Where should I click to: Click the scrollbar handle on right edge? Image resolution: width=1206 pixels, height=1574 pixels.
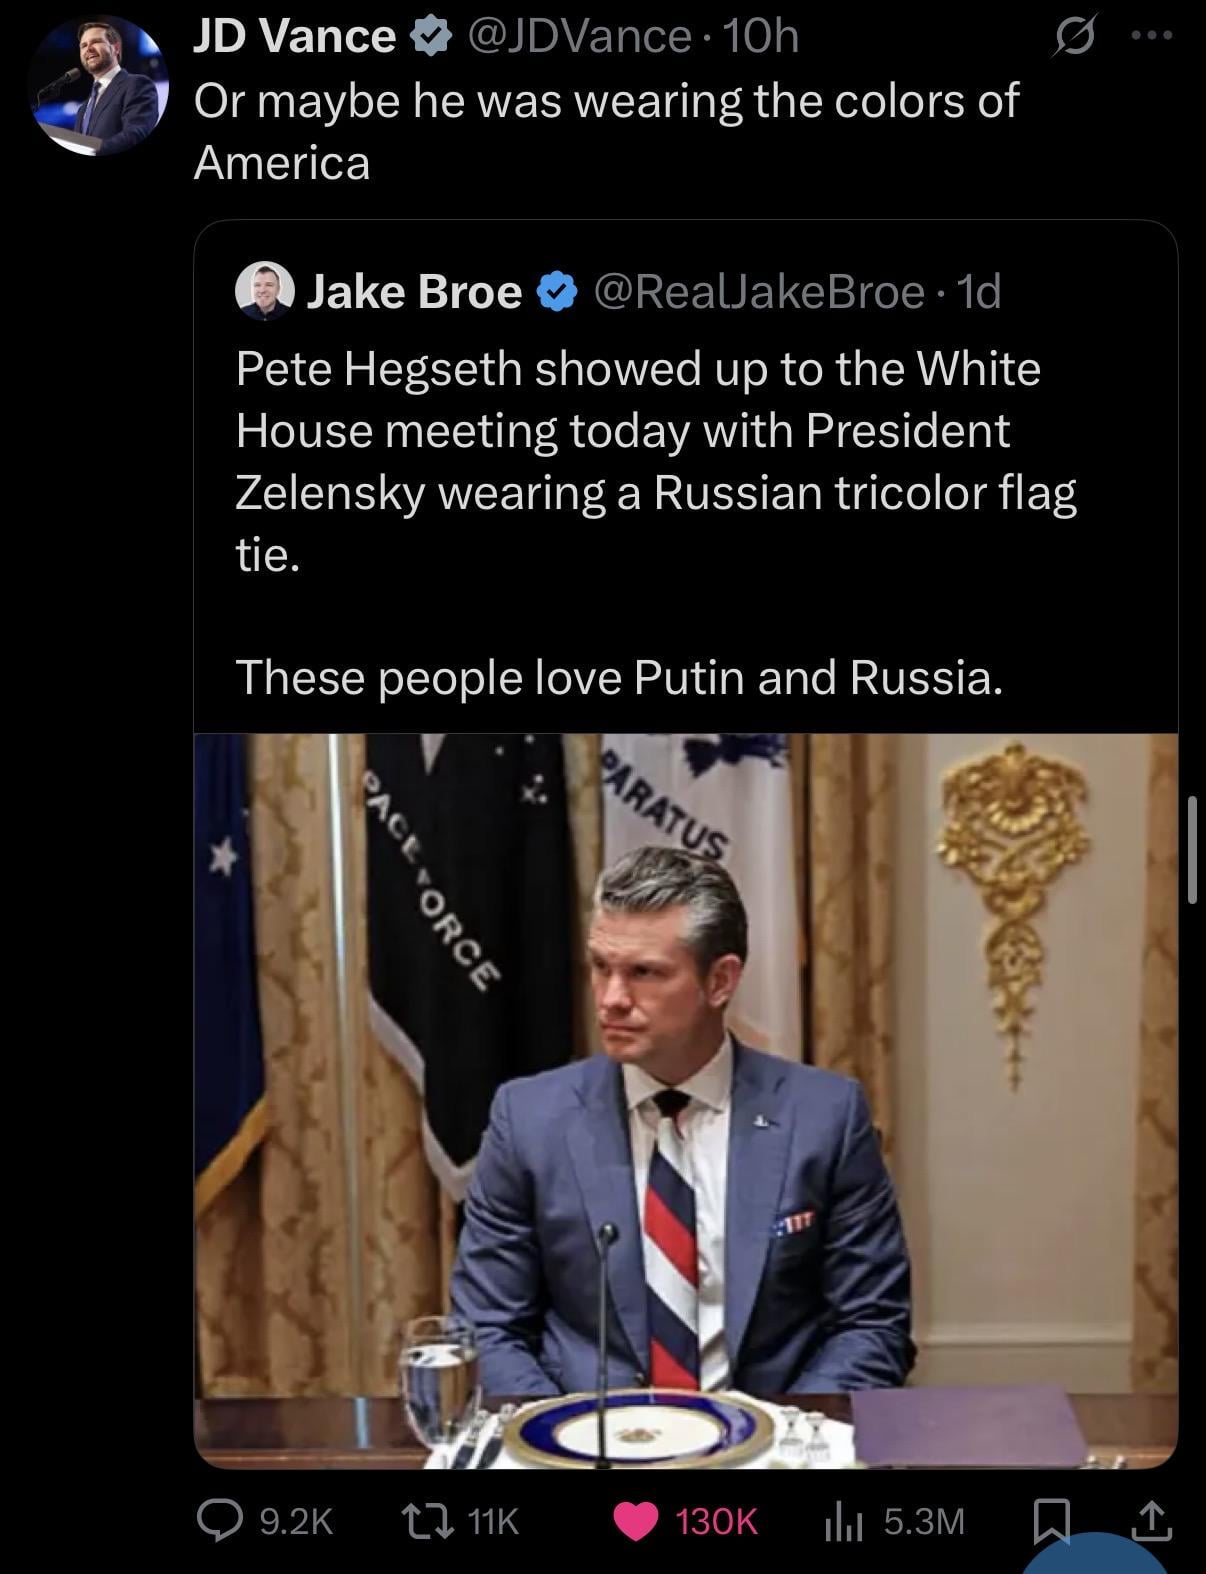[x=1192, y=850]
